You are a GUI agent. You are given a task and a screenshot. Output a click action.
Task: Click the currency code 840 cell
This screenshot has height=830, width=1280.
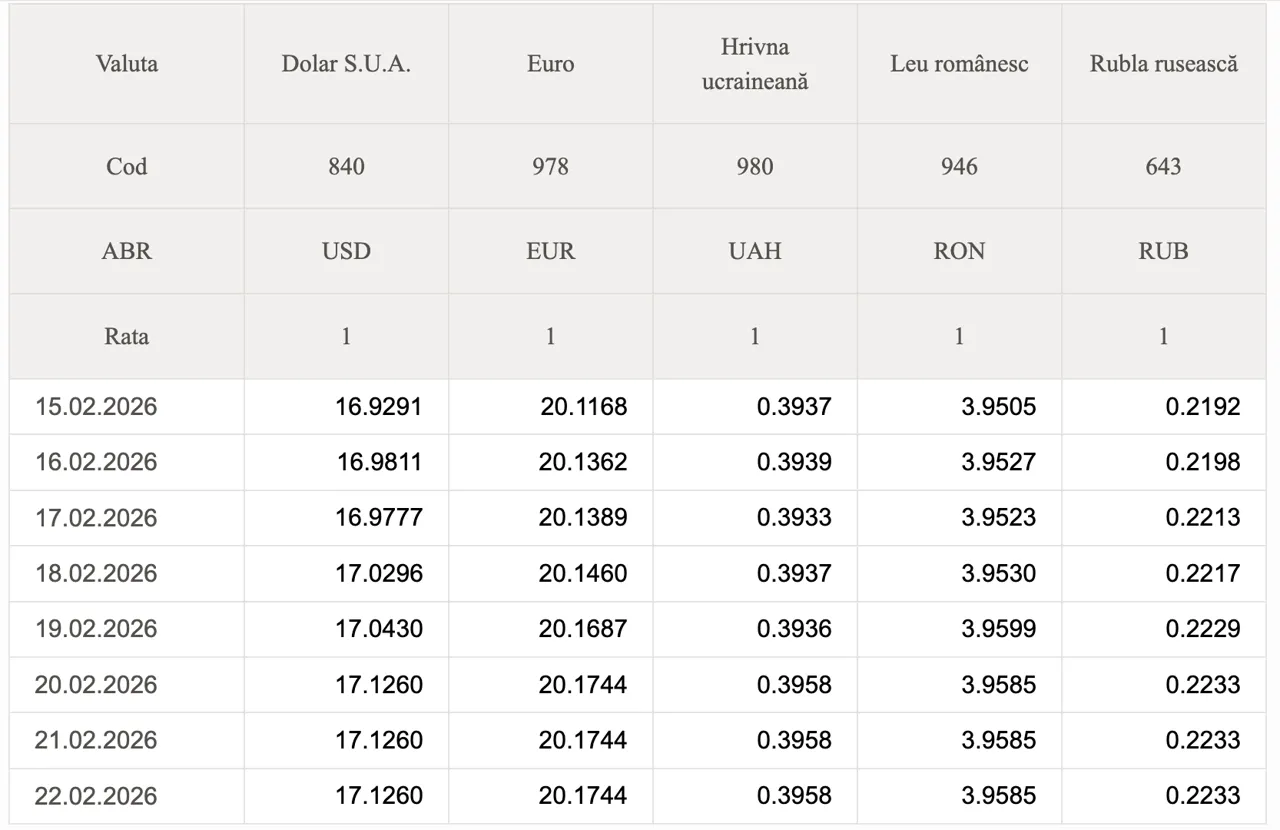[346, 166]
